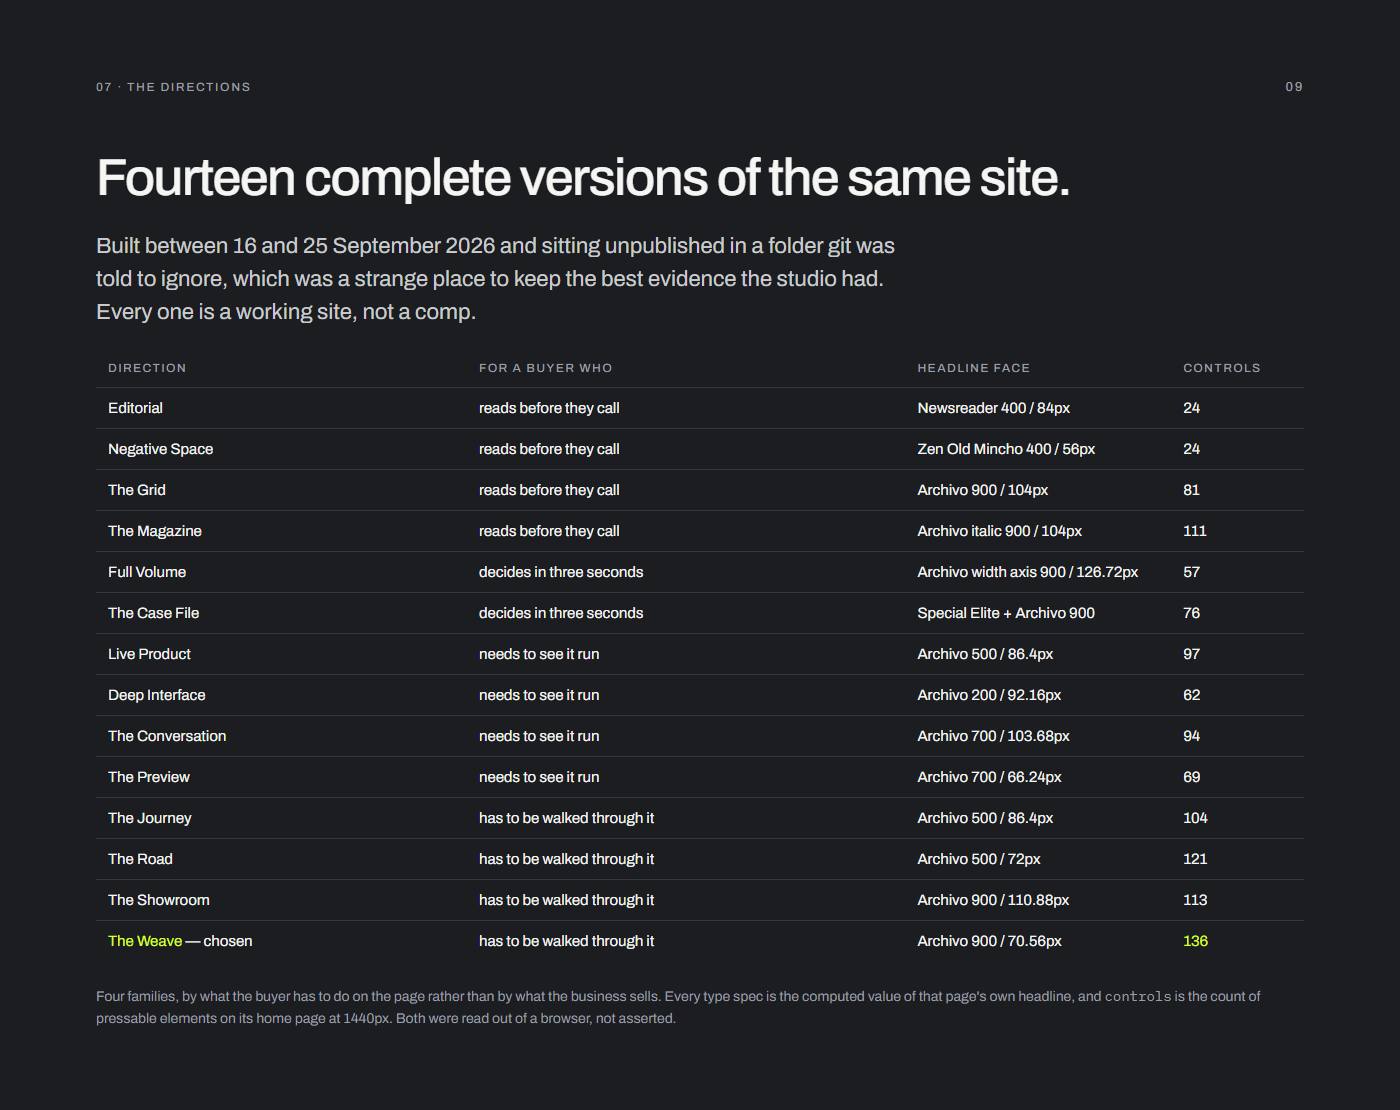Click the green 136 controls value
Viewport: 1400px width, 1110px height.
[1195, 941]
